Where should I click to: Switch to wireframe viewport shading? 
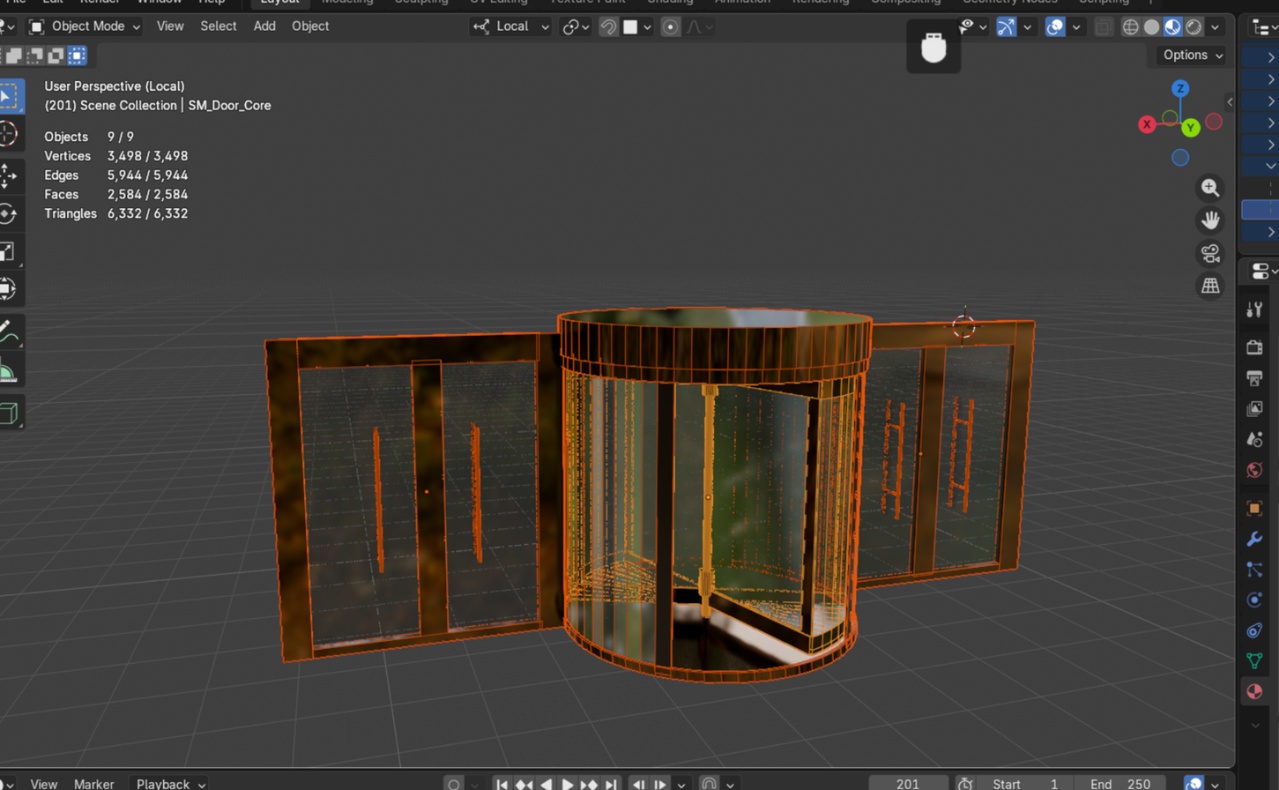1130,27
